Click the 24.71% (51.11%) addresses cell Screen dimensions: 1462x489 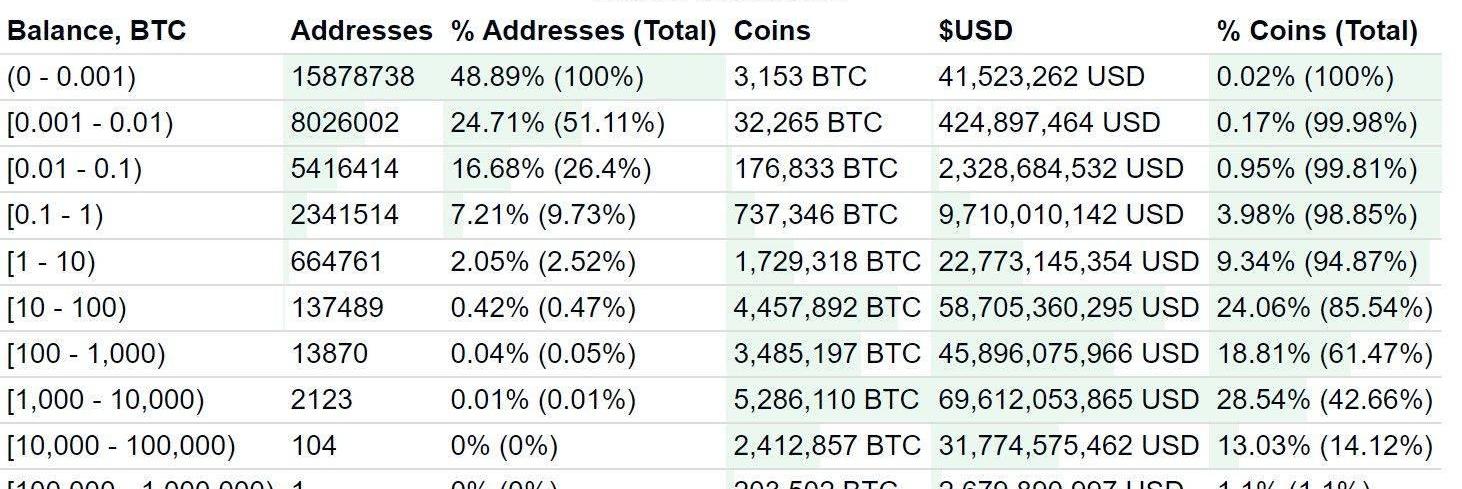557,123
